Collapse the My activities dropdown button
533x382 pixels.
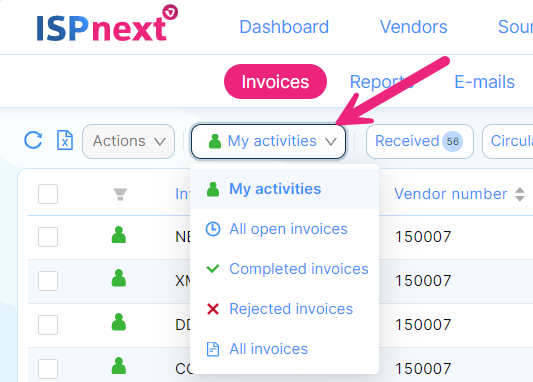click(x=269, y=141)
